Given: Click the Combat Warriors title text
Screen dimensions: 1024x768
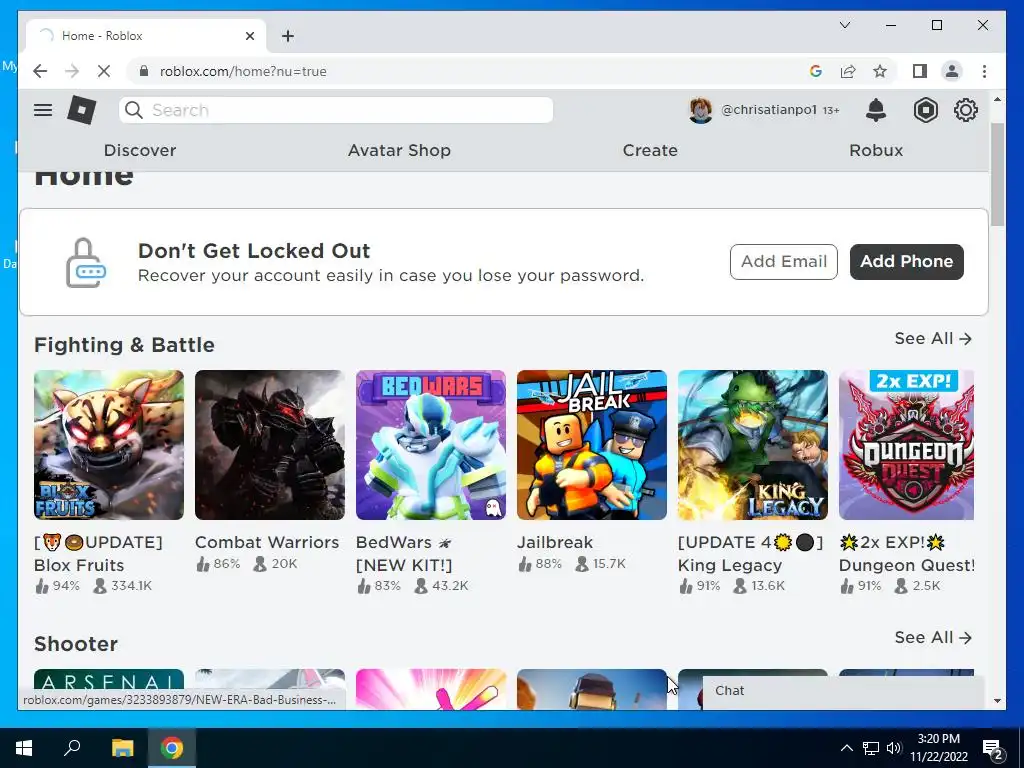Looking at the screenshot, I should pos(267,542).
